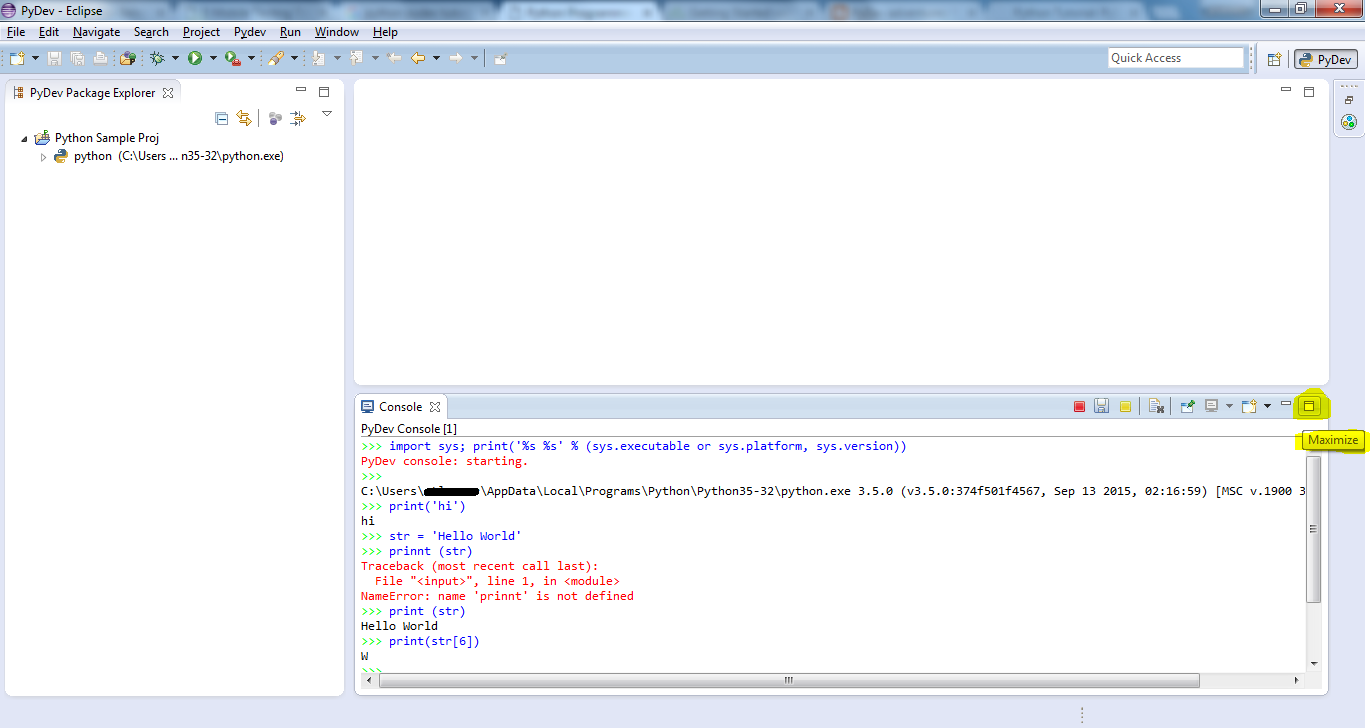
Task: Close the PyDev Package Explorer tab
Action: 168,93
